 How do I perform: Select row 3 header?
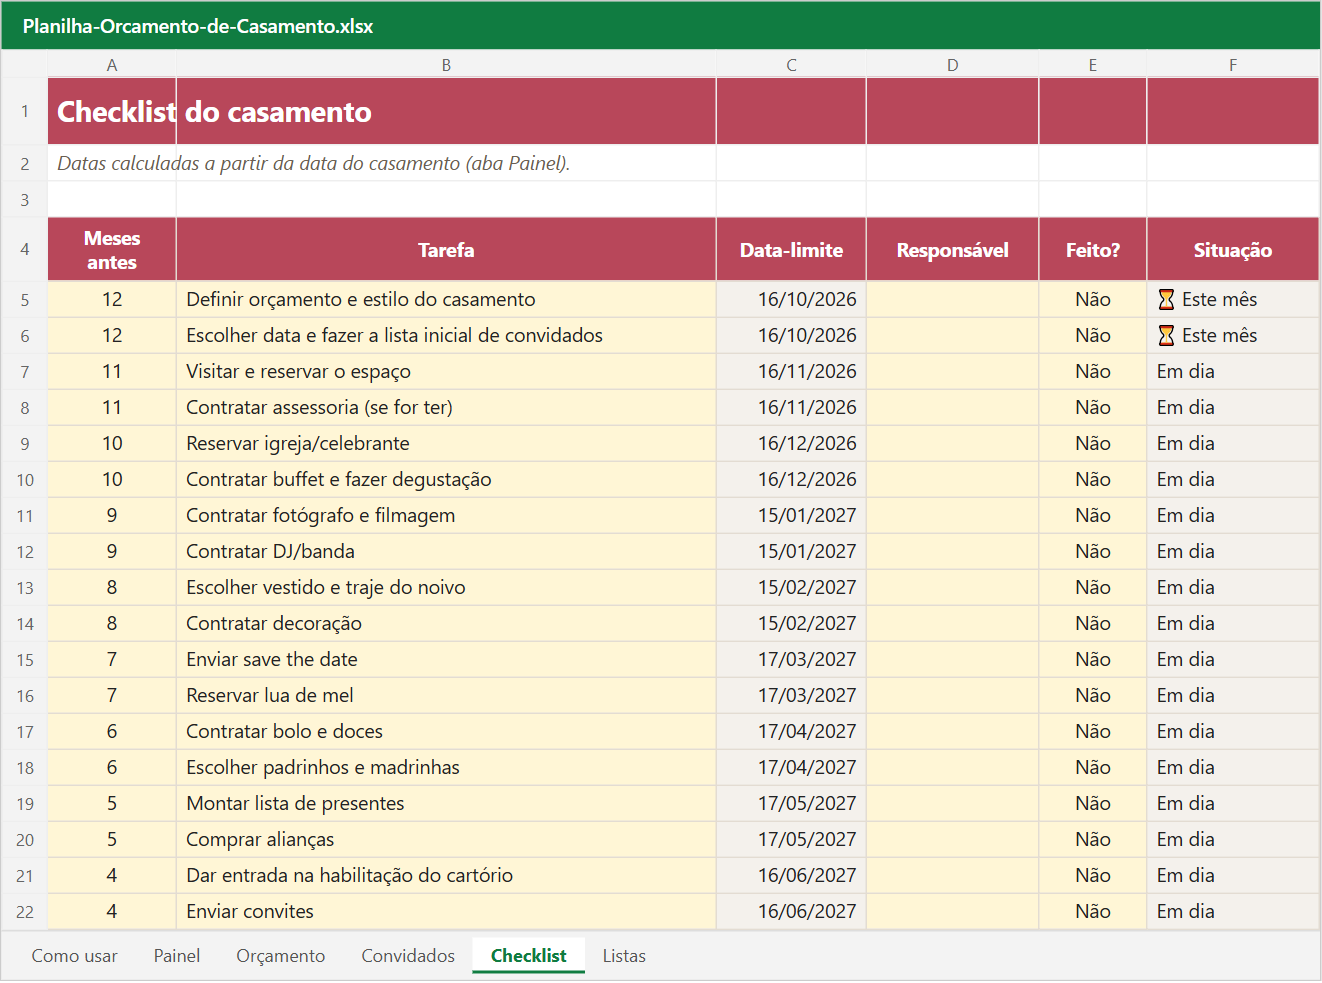(25, 200)
